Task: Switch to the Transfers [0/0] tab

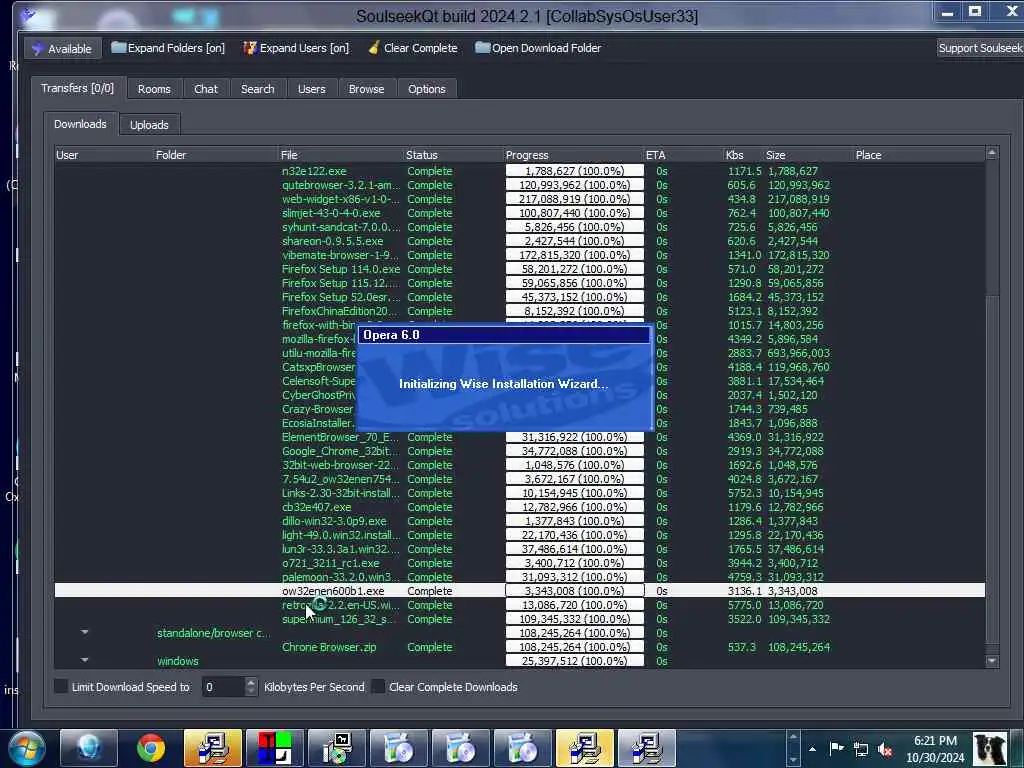Action: (77, 88)
